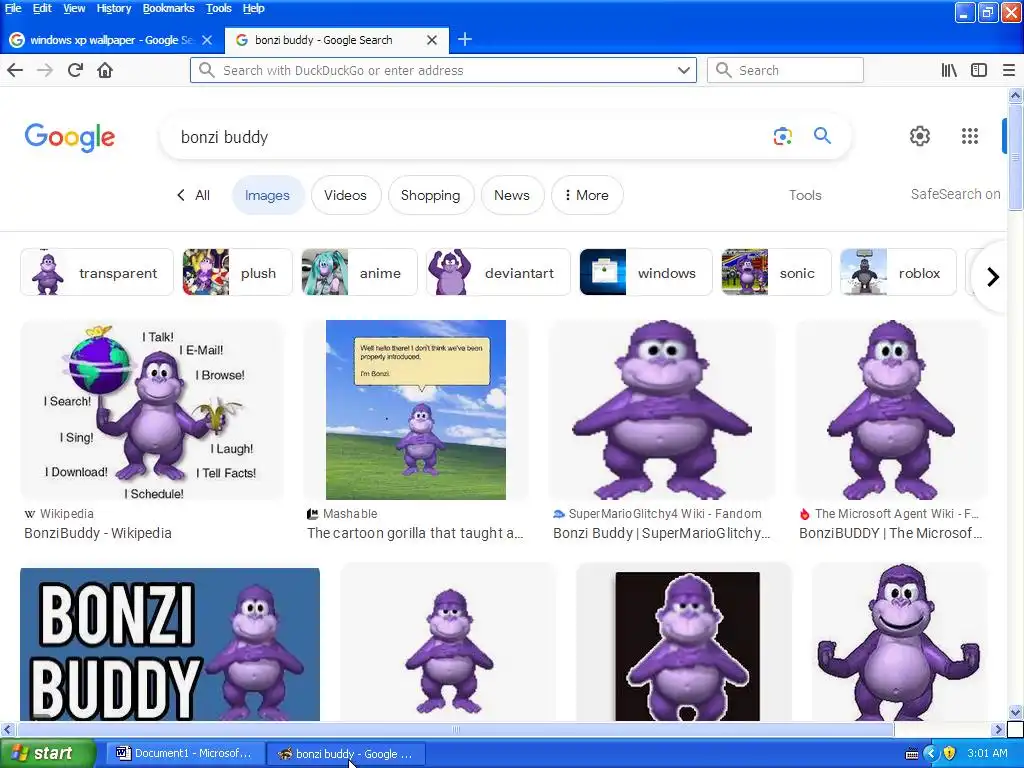Screen dimensions: 1024x768
Task: Open the Library toolbar icon
Action: click(x=949, y=70)
